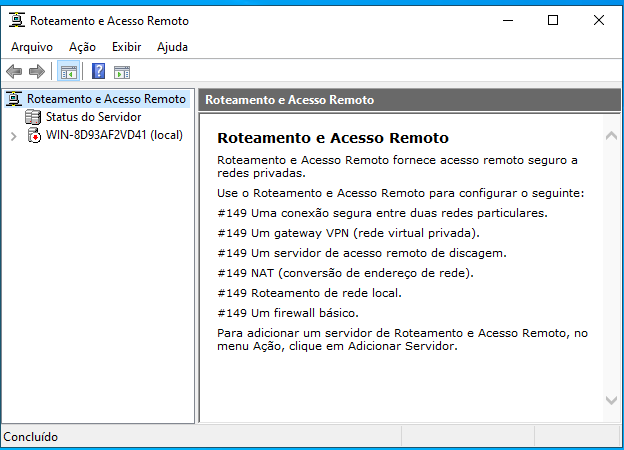Image resolution: width=624 pixels, height=450 pixels.
Task: Select Roteamento e Acesso Remoto tree root
Action: click(106, 99)
